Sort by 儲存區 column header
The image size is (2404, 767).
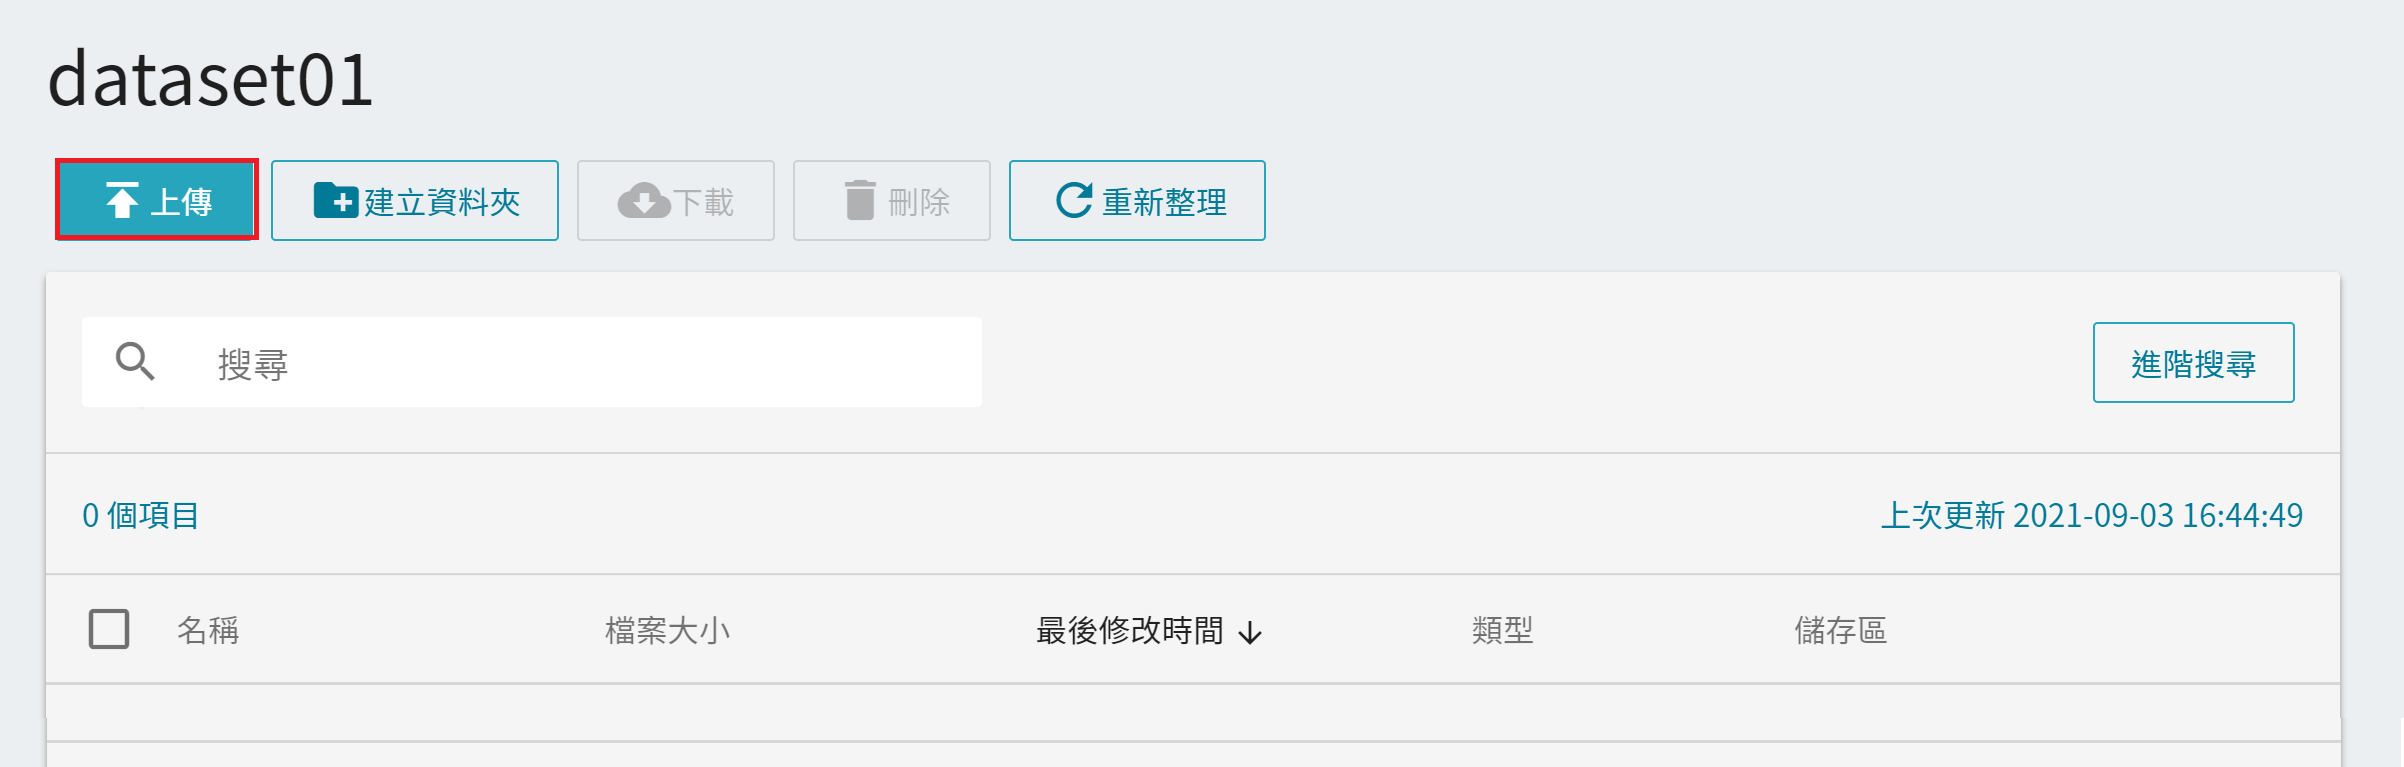click(1840, 630)
